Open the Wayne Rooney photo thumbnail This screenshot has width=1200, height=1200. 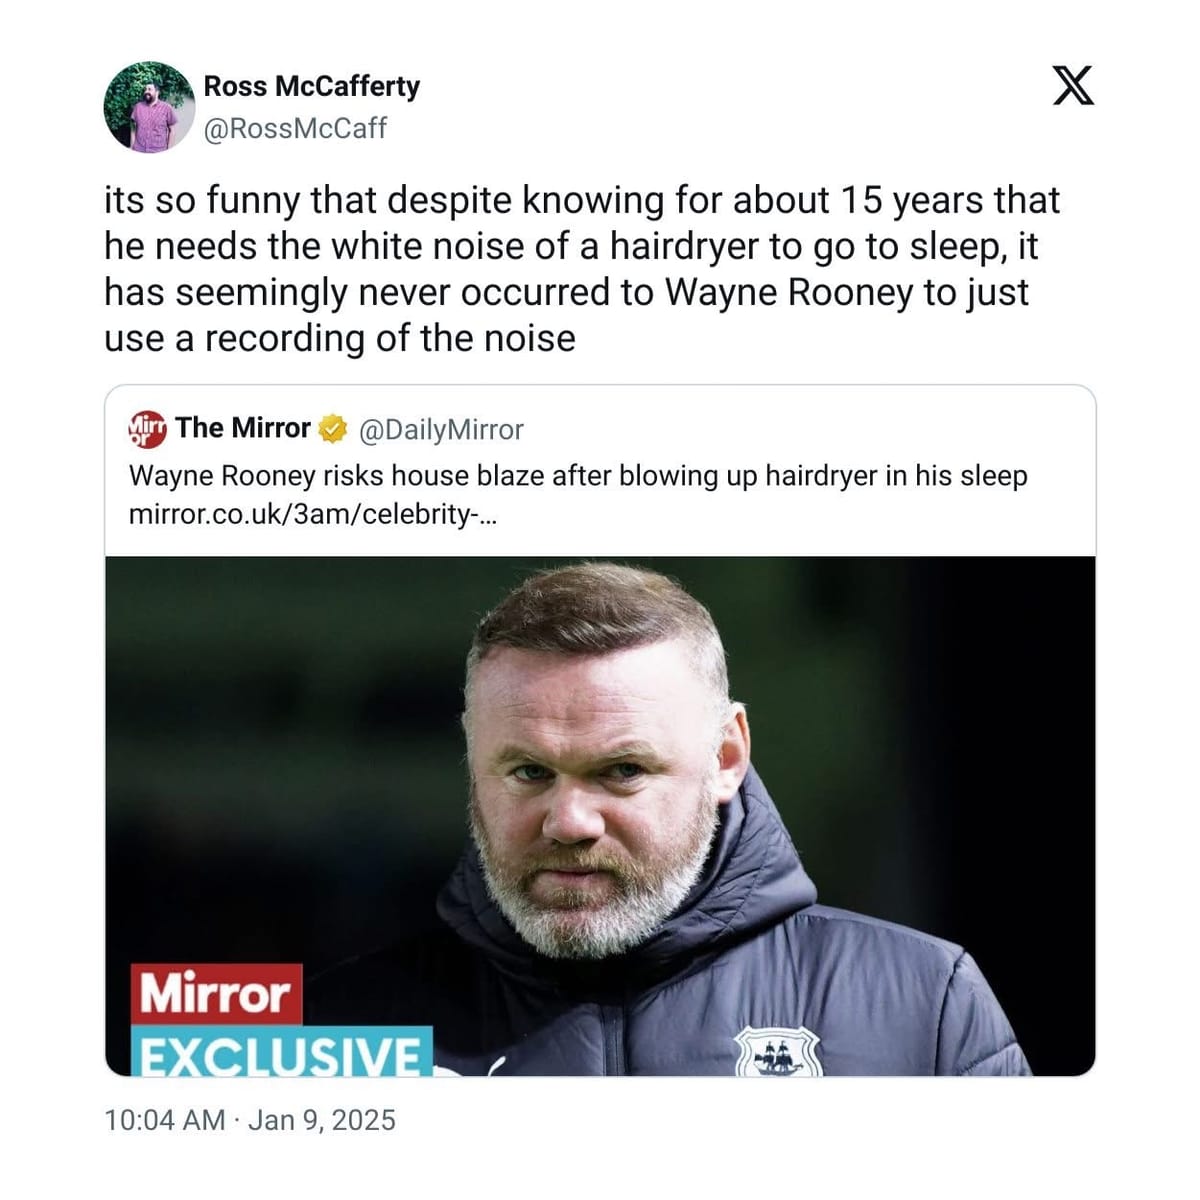click(600, 816)
